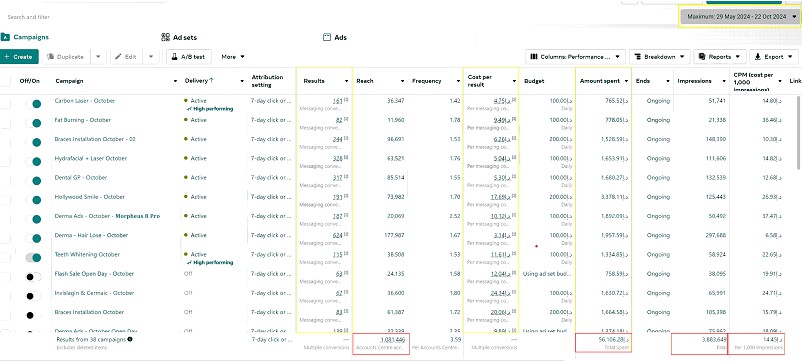
Task: Expand Columns: Performance dropdown
Action: coord(575,57)
